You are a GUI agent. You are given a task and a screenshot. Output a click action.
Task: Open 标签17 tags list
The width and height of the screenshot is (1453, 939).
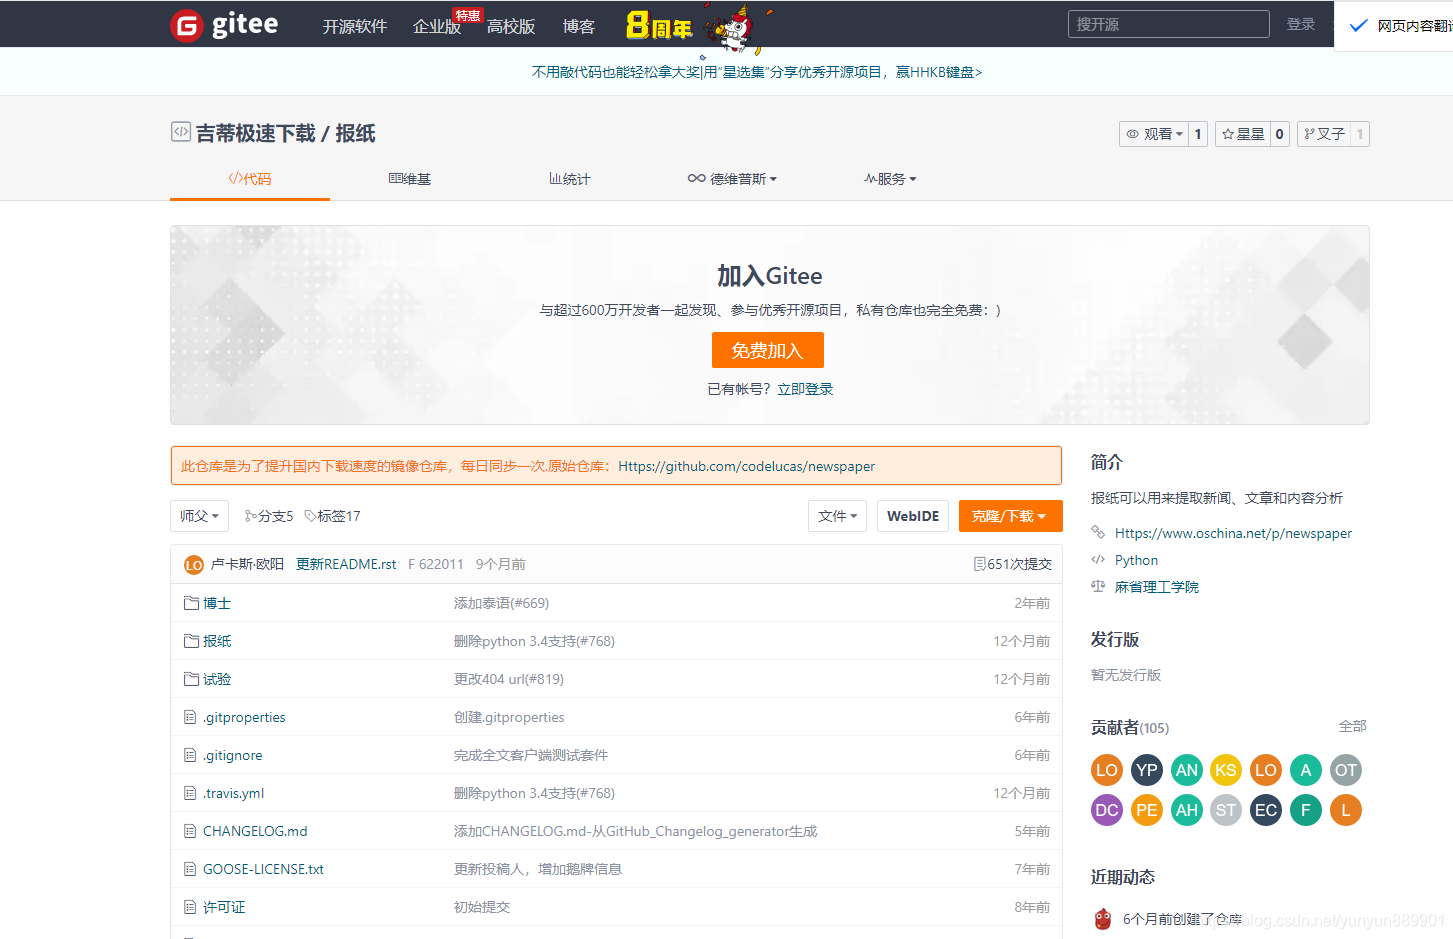(332, 516)
